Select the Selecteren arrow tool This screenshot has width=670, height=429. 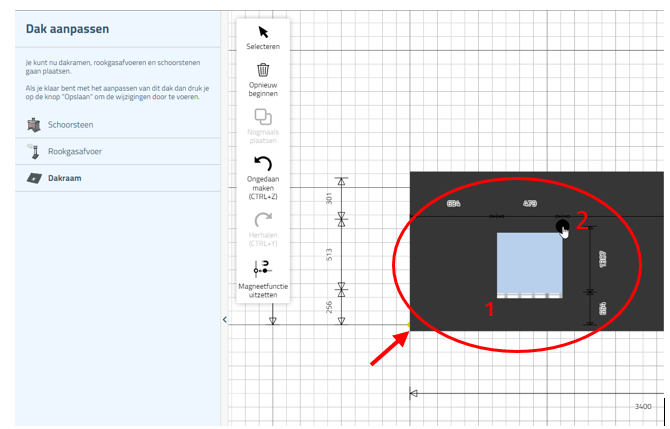click(x=263, y=32)
